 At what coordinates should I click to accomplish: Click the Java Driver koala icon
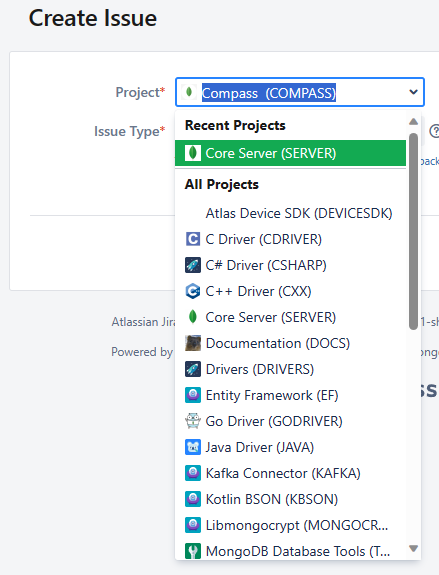pyautogui.click(x=193, y=448)
